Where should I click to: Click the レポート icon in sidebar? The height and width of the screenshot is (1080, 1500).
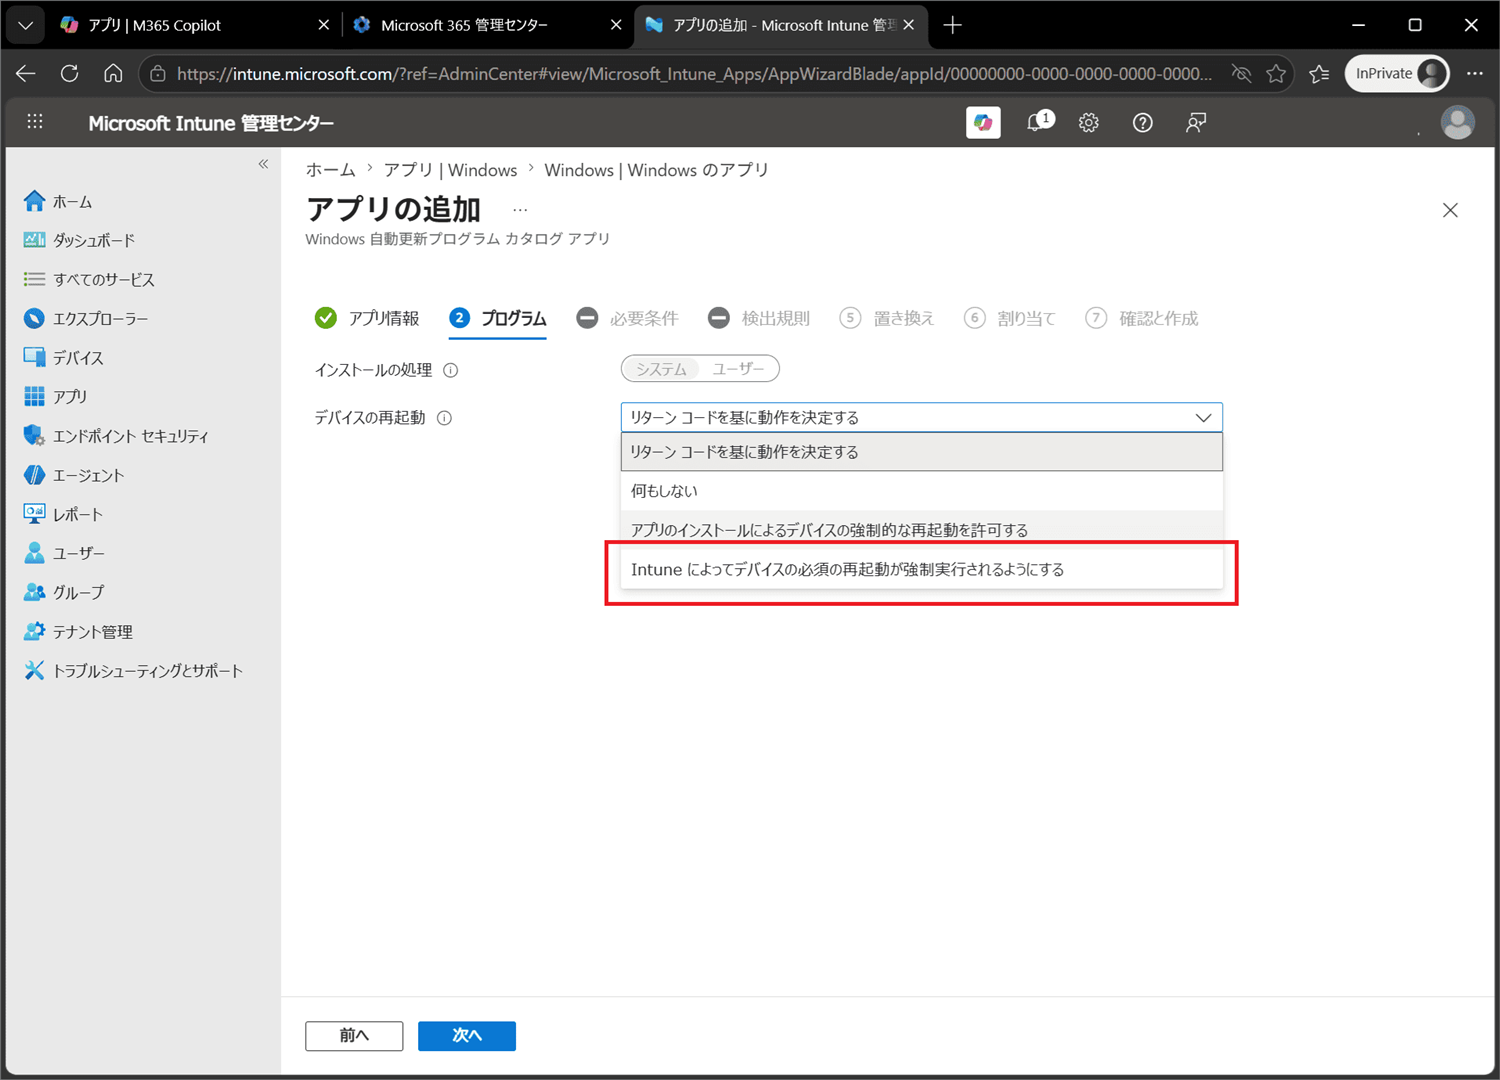point(35,514)
